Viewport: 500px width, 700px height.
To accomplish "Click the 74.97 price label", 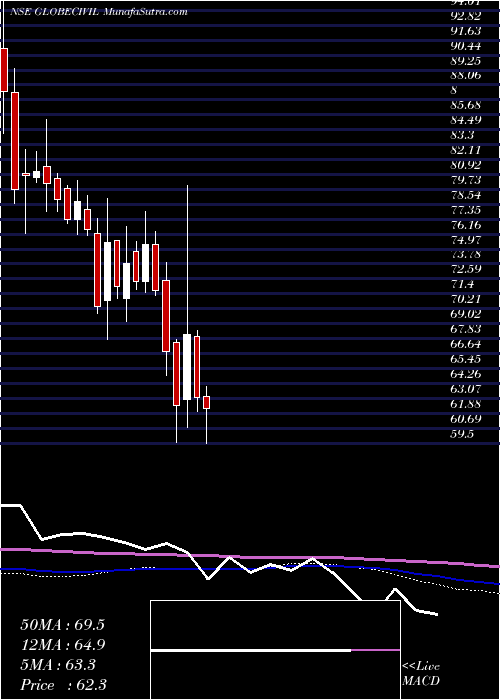I will [466, 240].
